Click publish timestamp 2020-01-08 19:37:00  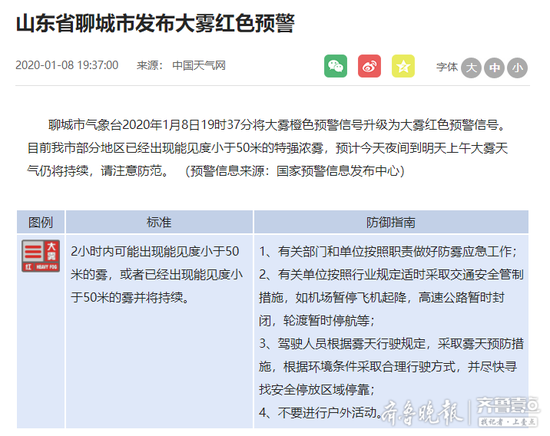tap(67, 65)
